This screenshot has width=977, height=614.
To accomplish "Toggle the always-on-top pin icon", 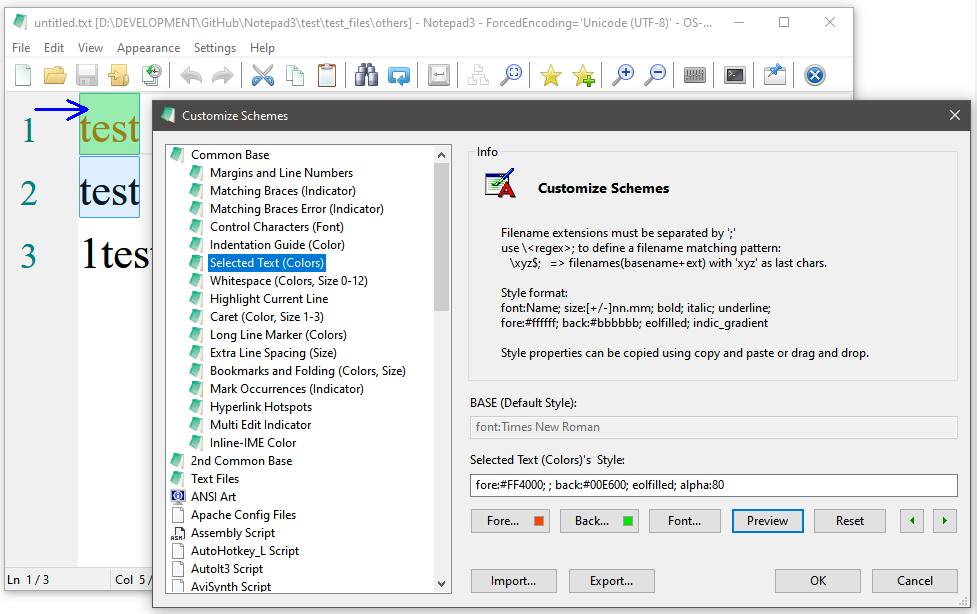I will (774, 75).
